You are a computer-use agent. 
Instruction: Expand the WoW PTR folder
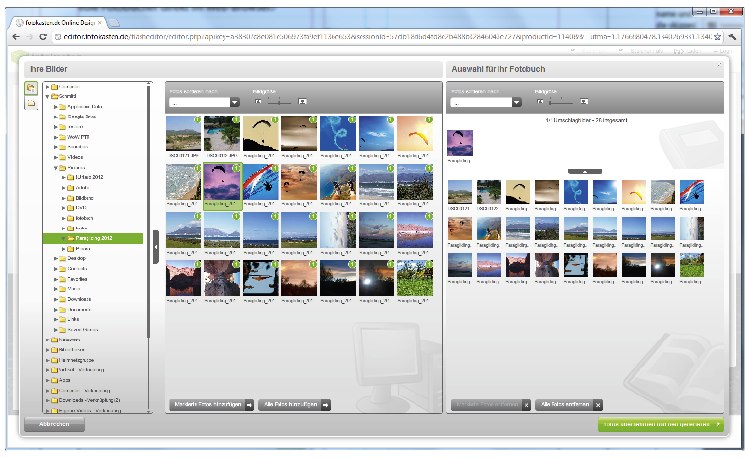(55, 137)
